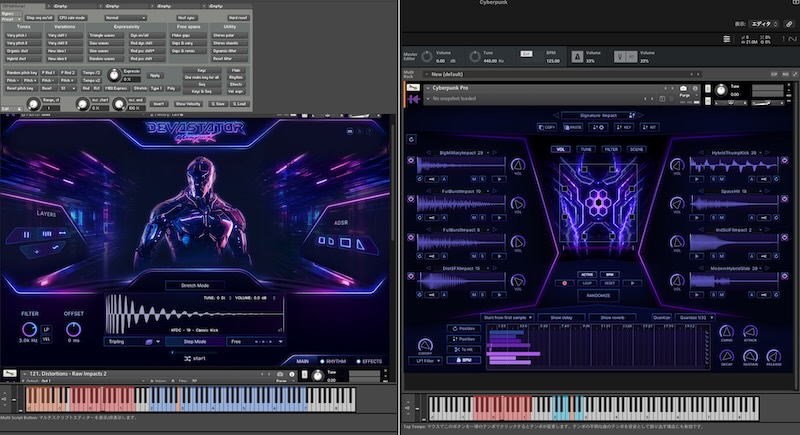Click the play button beside the RESET button

633,283
